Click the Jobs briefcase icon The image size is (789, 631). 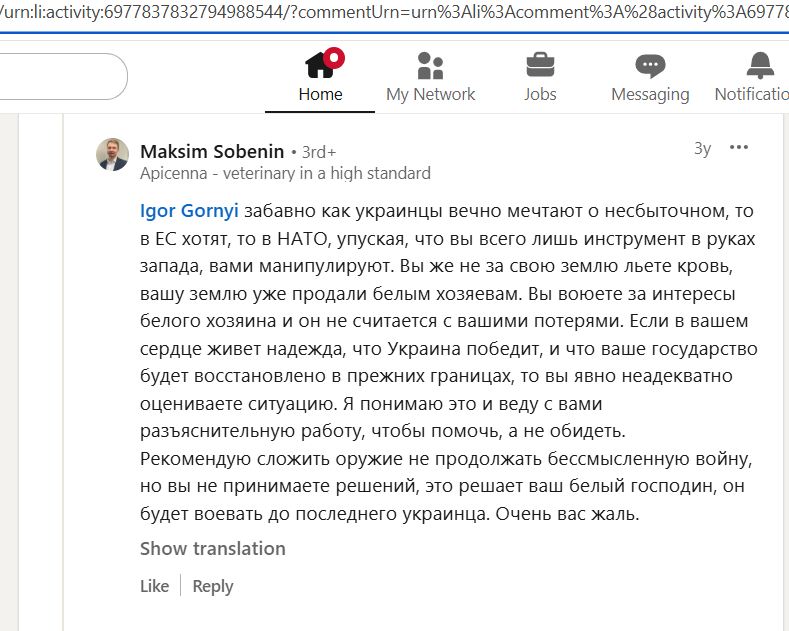click(540, 66)
